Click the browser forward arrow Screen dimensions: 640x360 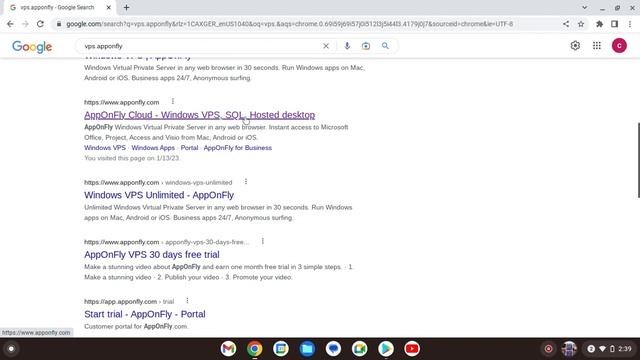coord(25,24)
